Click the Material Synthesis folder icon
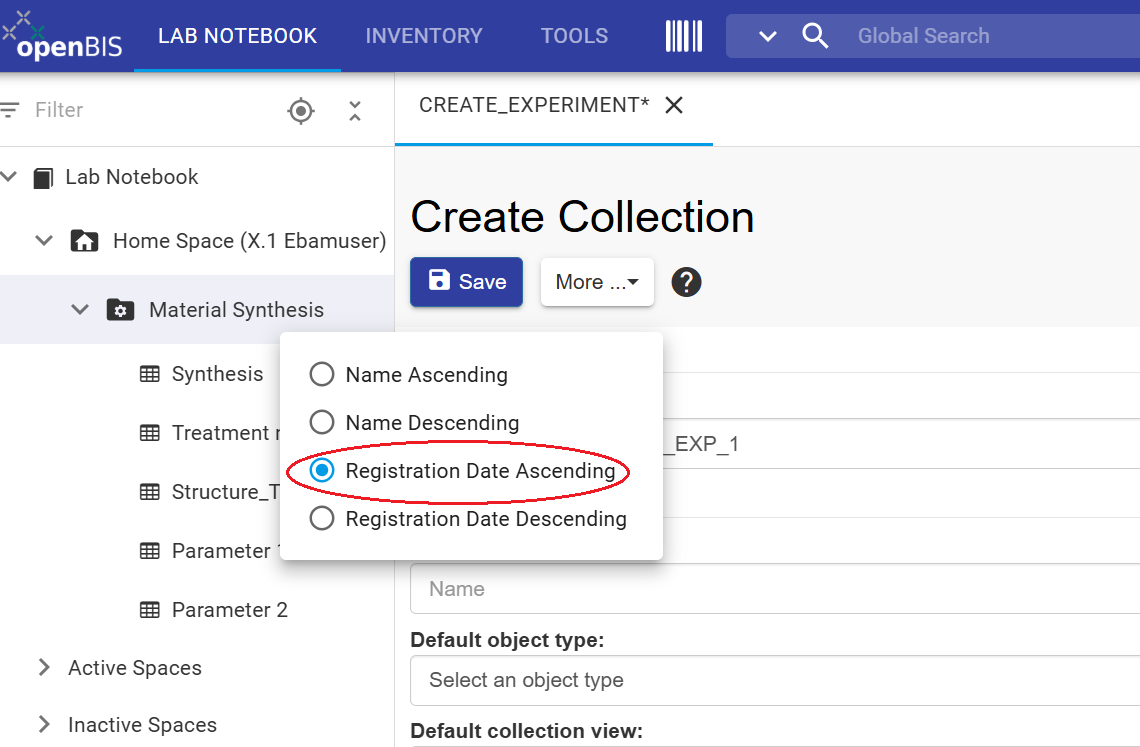This screenshot has height=747, width=1140. (x=120, y=310)
